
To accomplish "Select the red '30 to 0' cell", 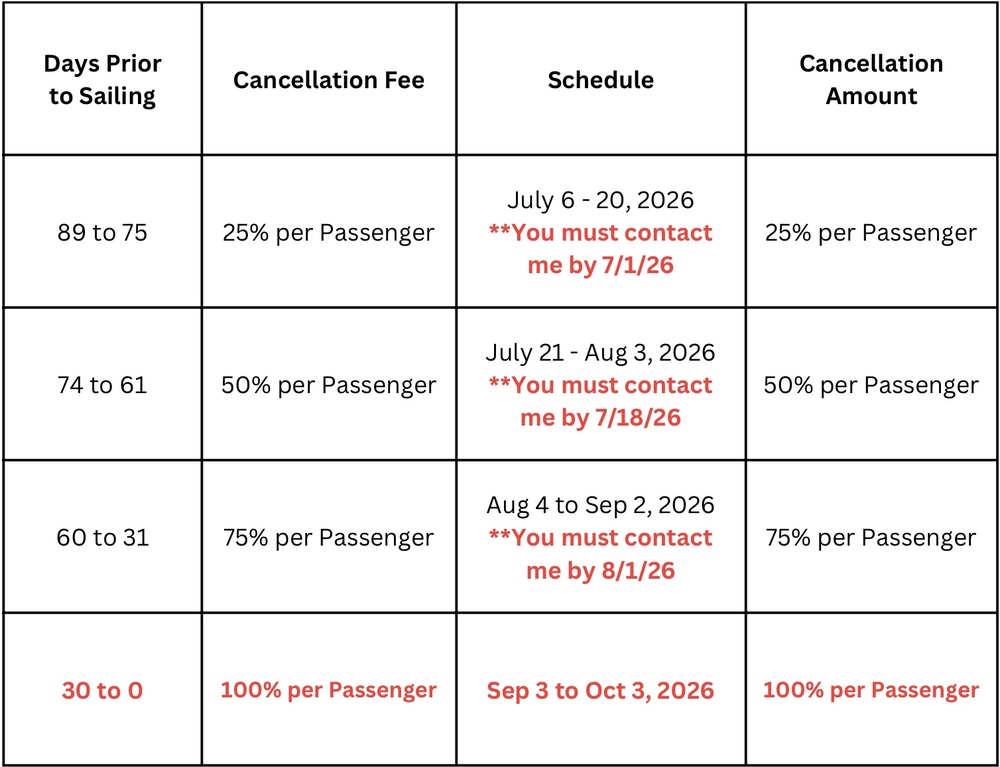I will [102, 691].
